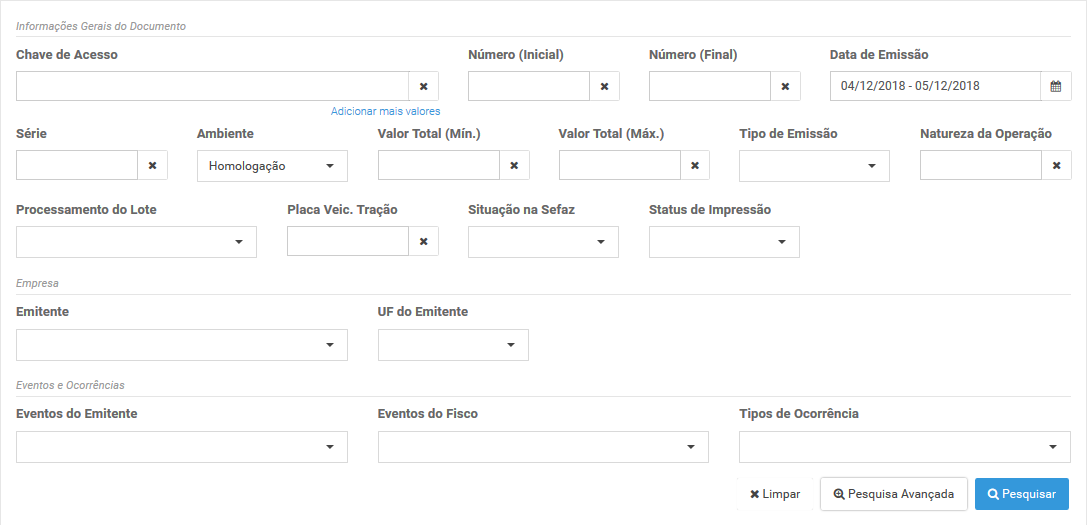
Task: Open calendar icon for Data de Emissão
Action: point(1056,86)
